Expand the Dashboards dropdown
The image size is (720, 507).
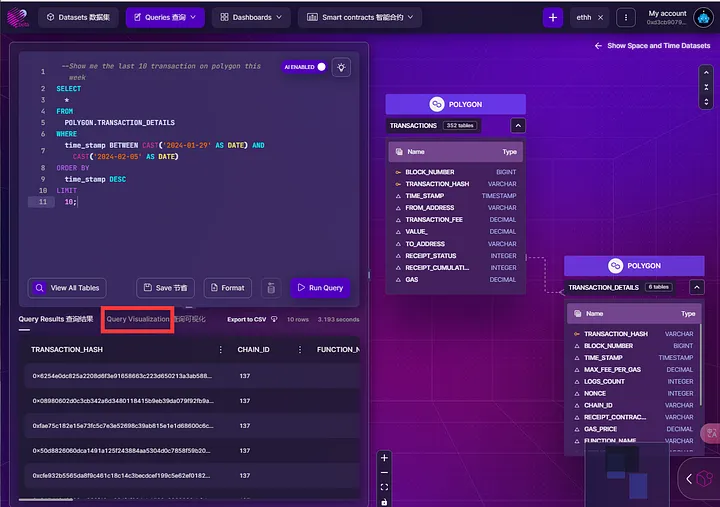(252, 17)
